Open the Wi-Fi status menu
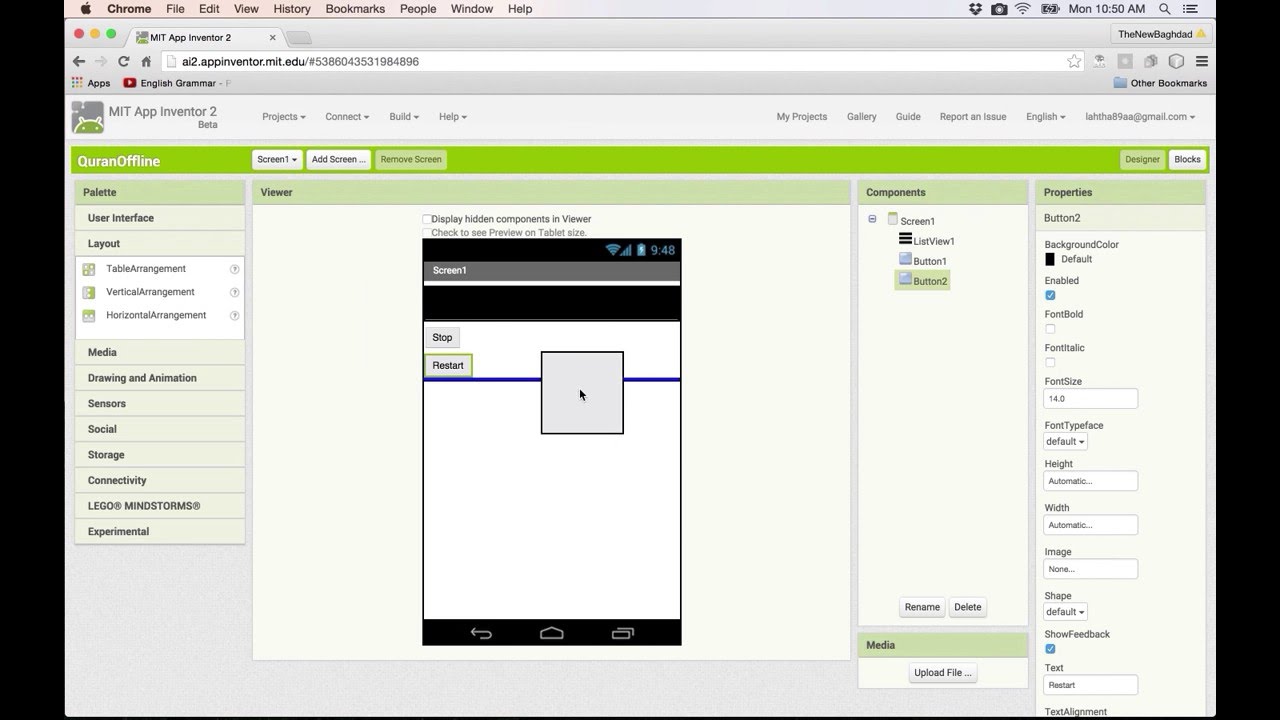The width and height of the screenshot is (1280, 720). pos(1023,9)
